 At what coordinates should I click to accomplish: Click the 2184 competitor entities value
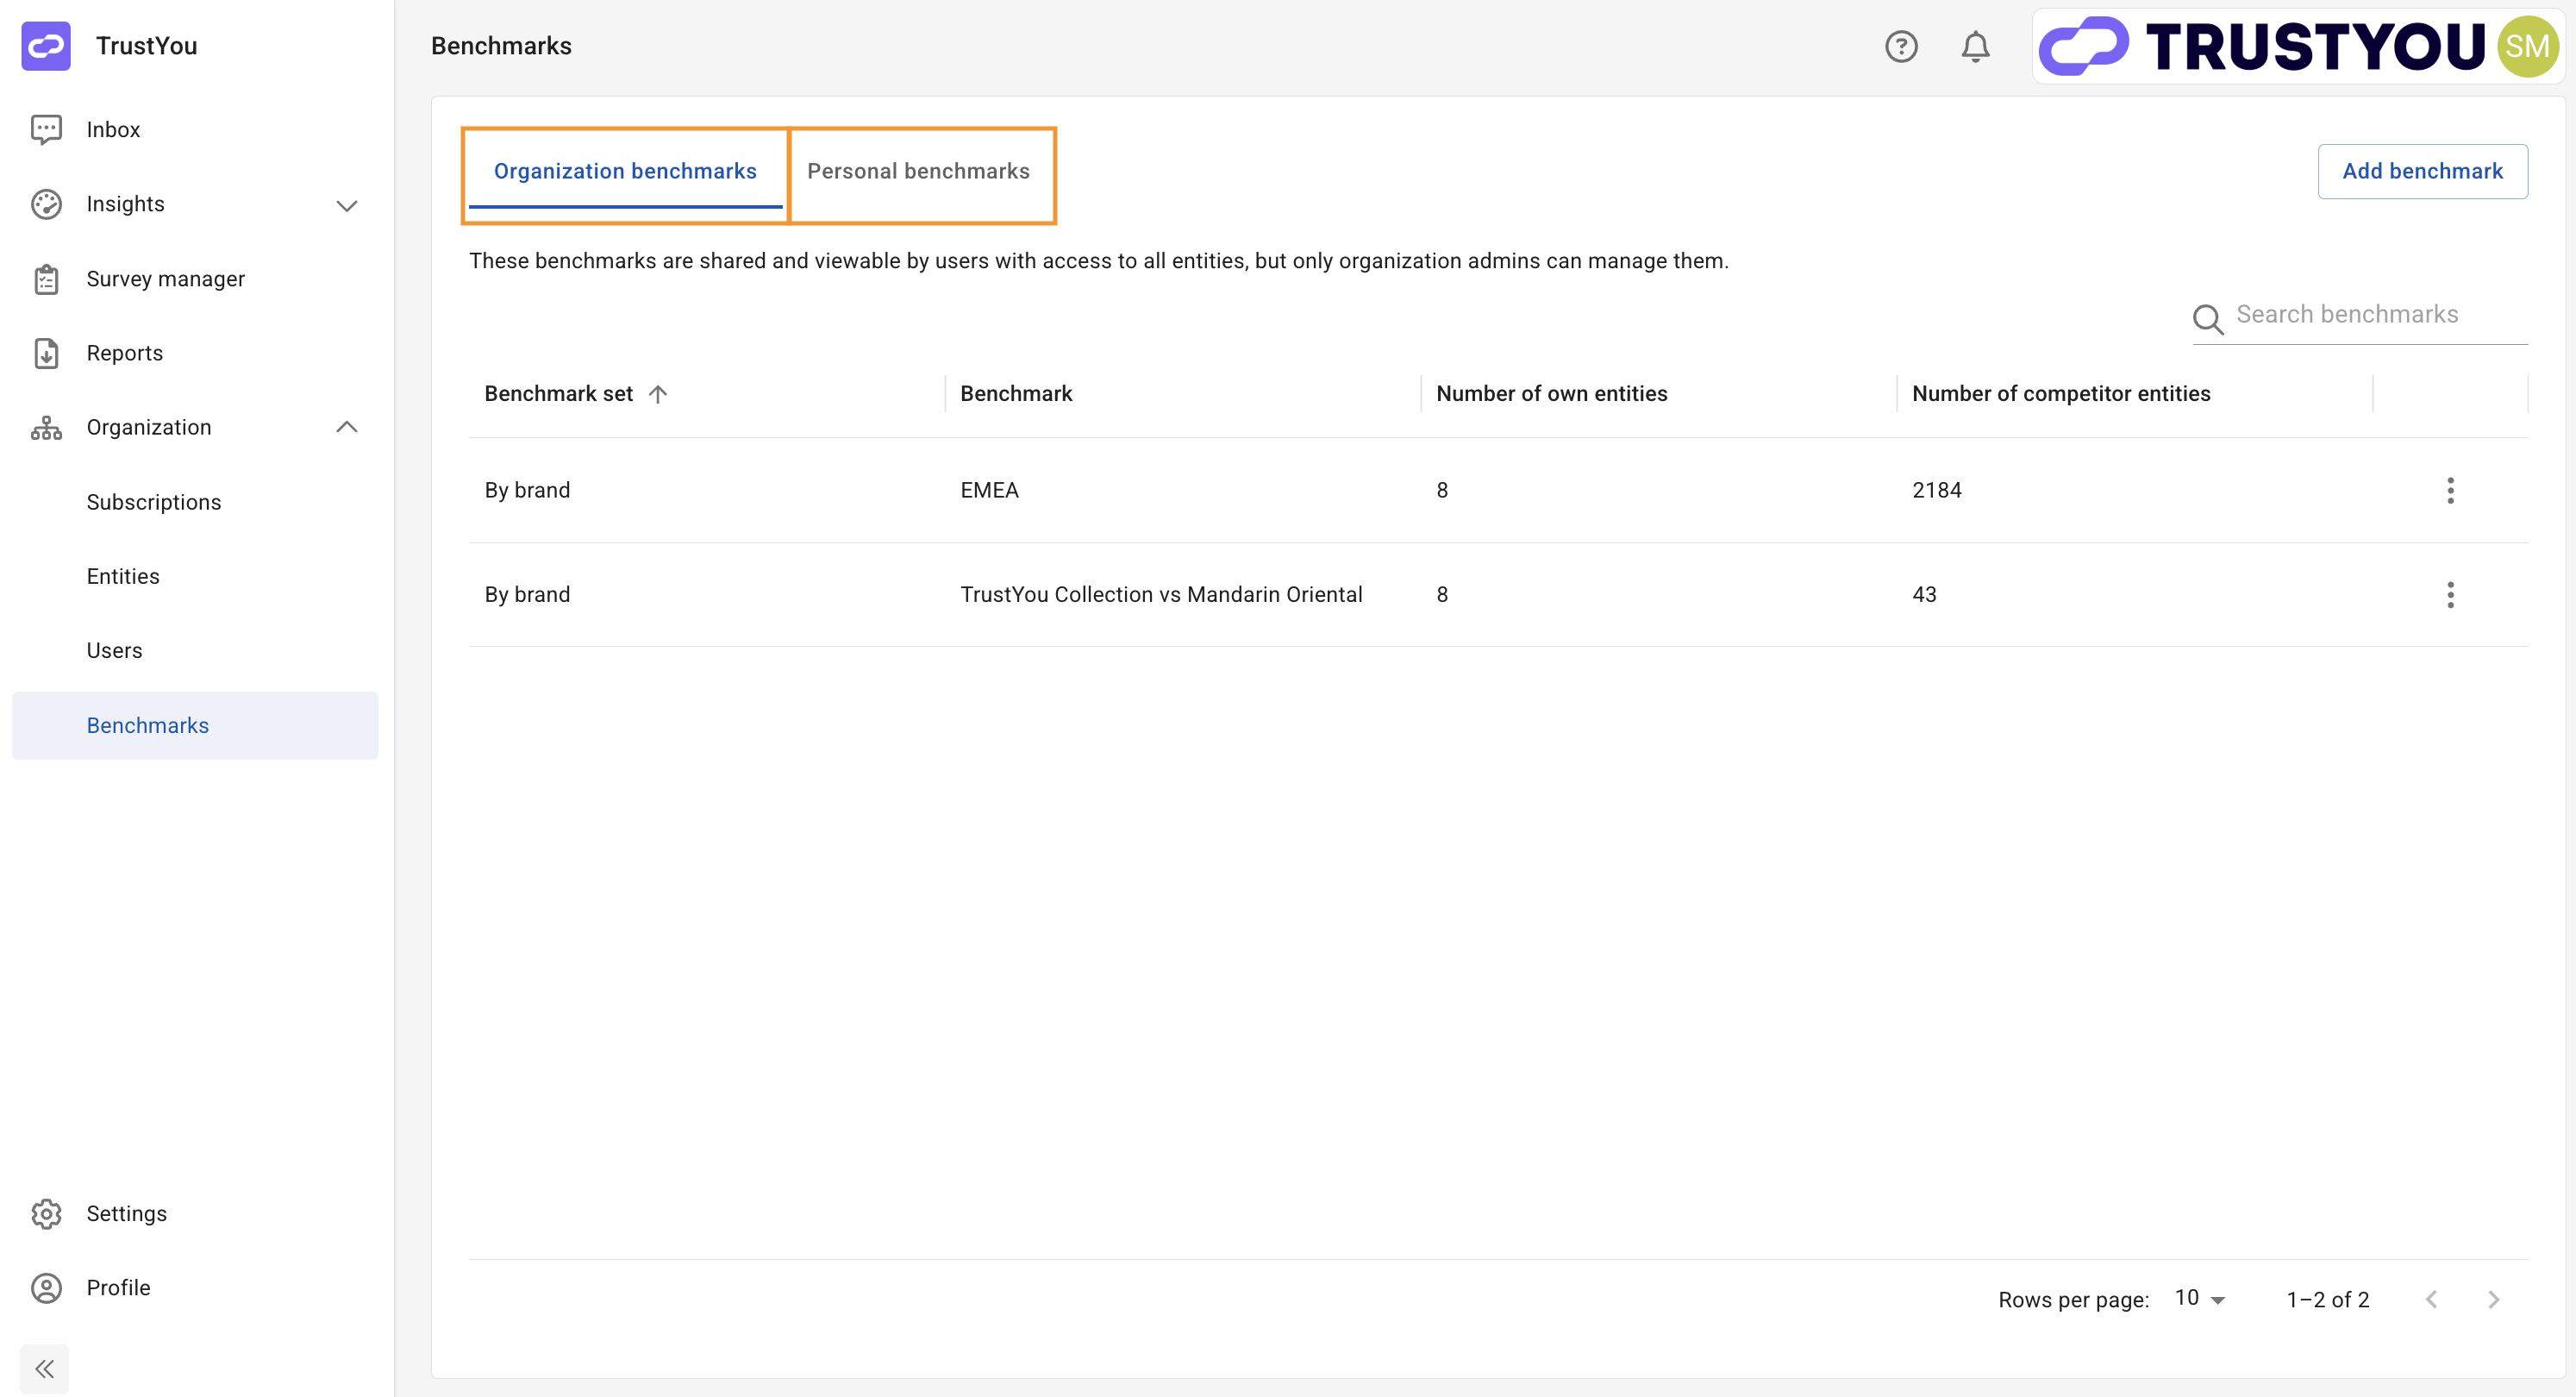(1937, 490)
